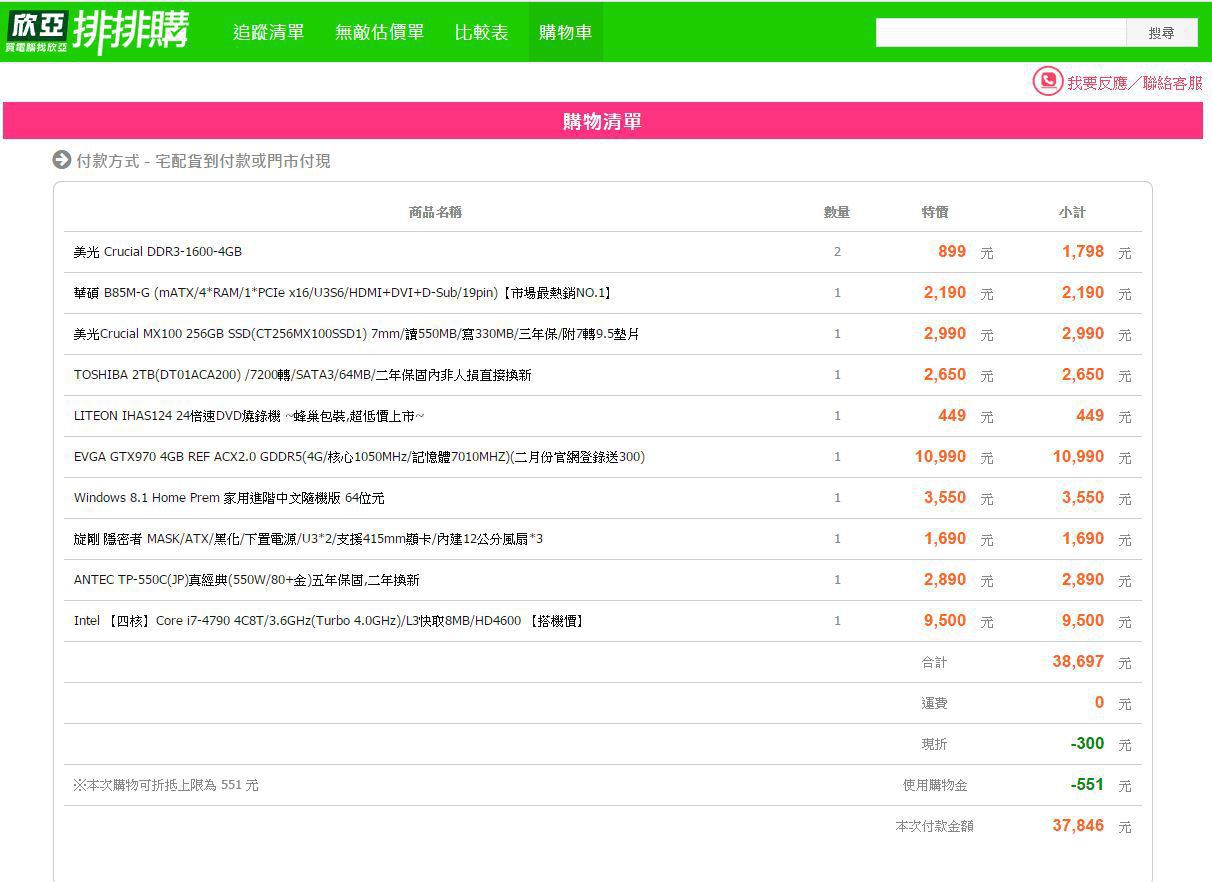Open the 追蹤清單 menu item
The width and height of the screenshot is (1212, 882).
coord(269,32)
